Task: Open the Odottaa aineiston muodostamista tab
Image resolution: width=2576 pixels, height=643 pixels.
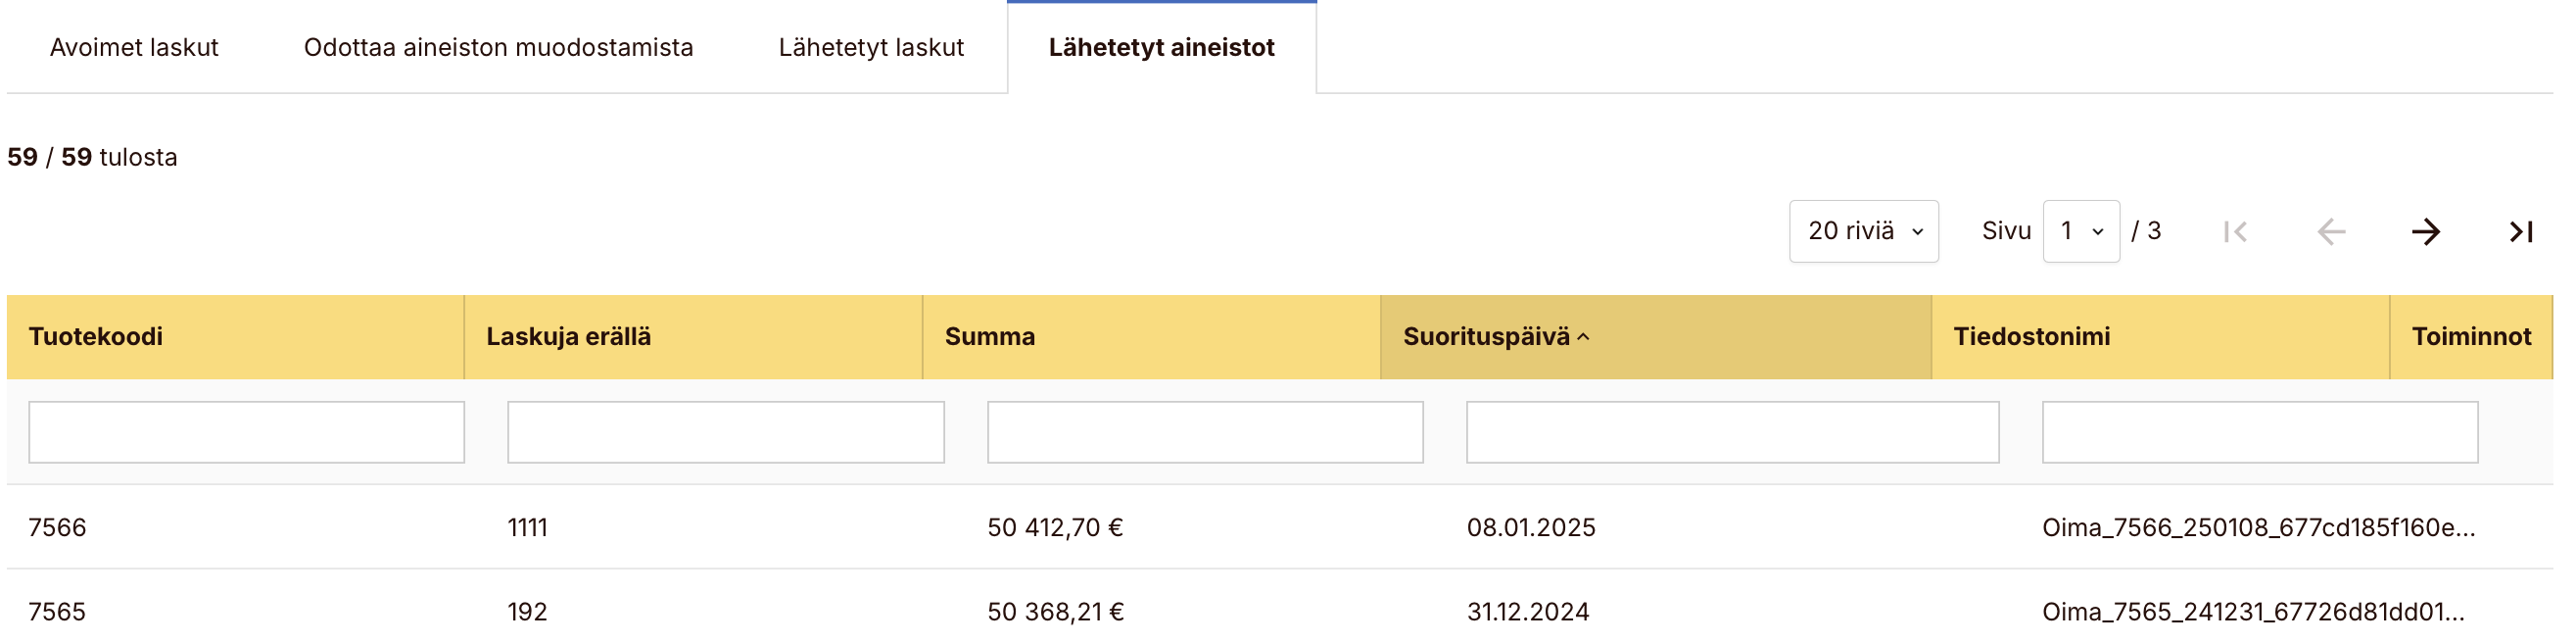Action: [x=498, y=47]
